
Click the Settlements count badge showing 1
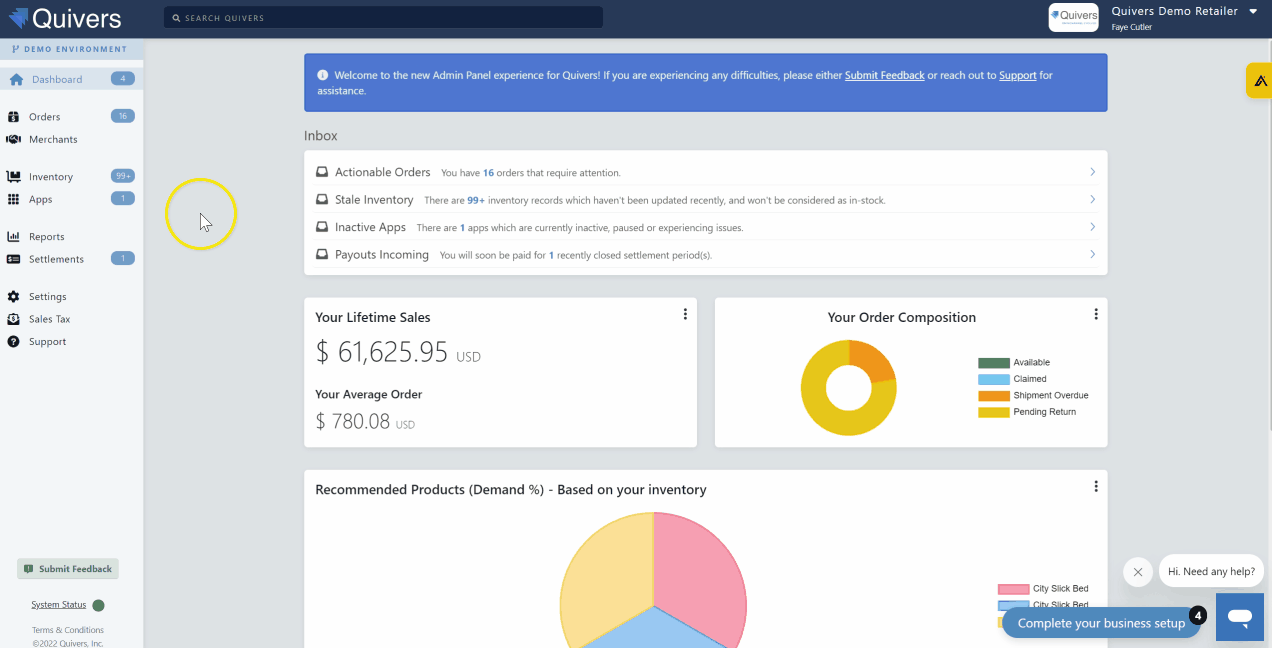coord(123,258)
